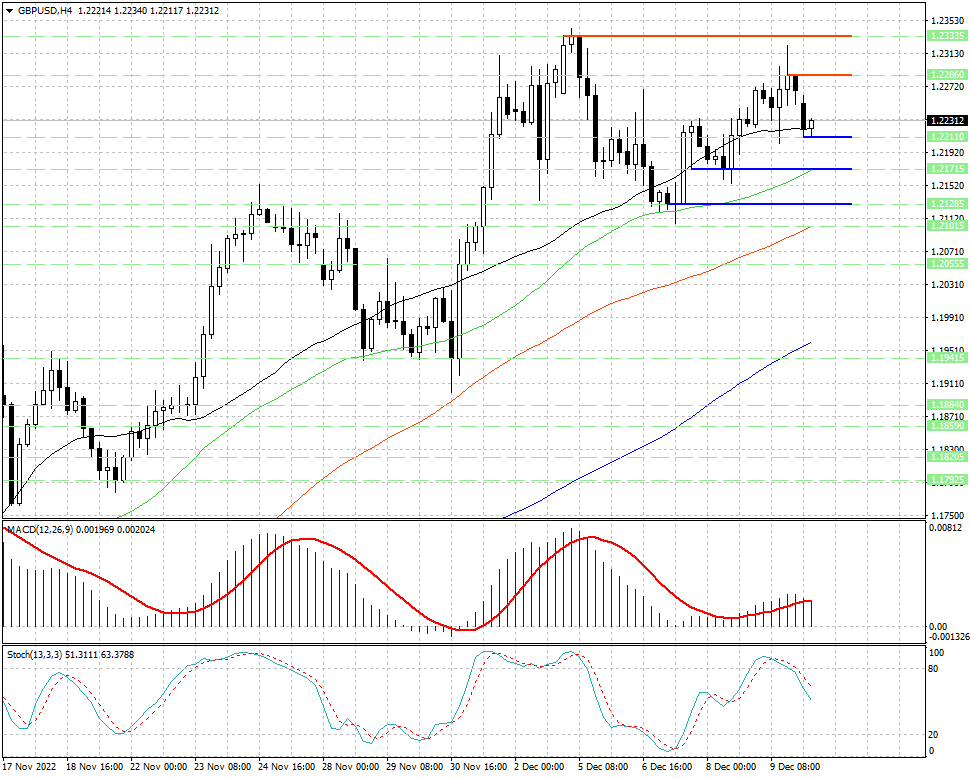Click the MACD scale value 0.00812
971x778 pixels.
946,528
